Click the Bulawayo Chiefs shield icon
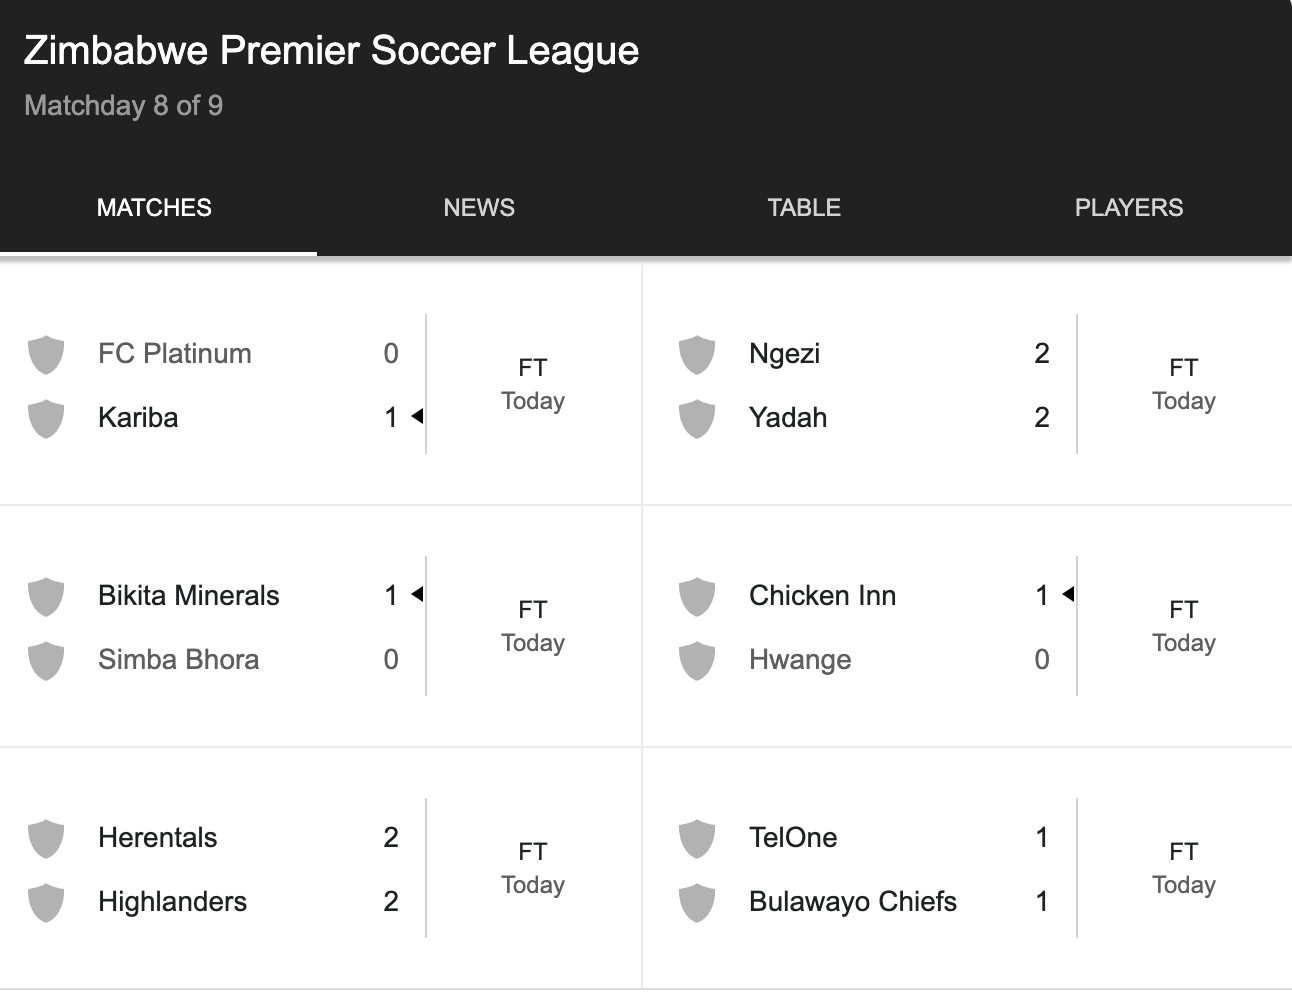The height and width of the screenshot is (992, 1292). [x=697, y=902]
